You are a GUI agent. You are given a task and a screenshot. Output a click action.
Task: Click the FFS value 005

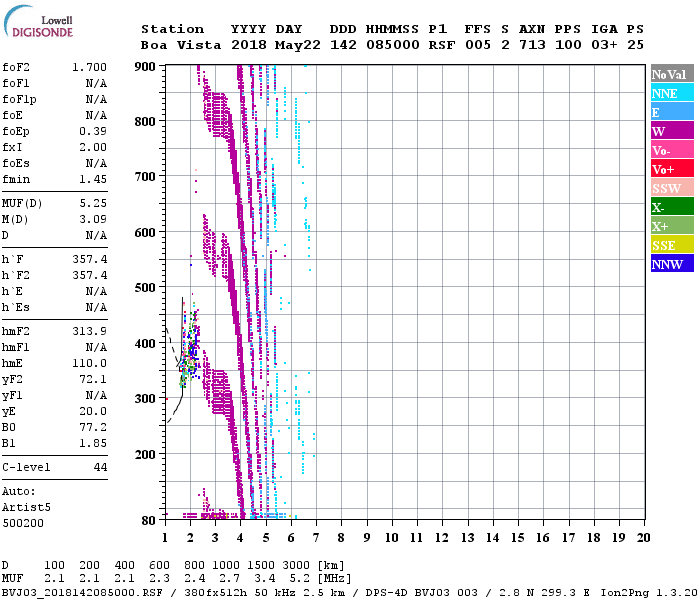coord(478,45)
